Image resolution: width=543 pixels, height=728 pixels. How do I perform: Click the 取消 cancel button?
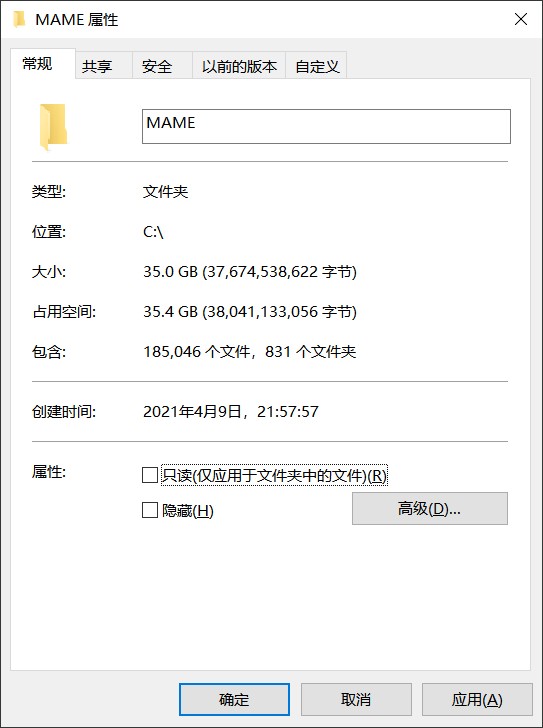pyautogui.click(x=356, y=699)
